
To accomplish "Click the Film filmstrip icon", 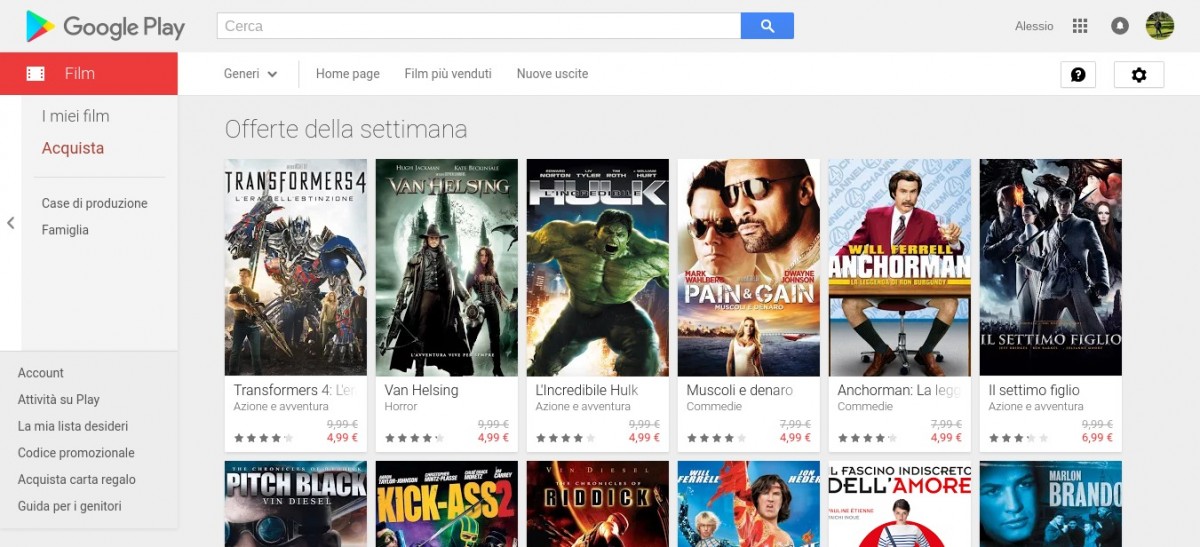I will click(36, 73).
